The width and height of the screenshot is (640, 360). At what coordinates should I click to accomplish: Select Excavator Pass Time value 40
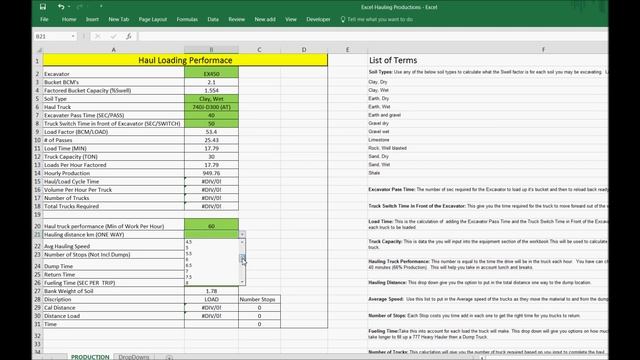coord(211,115)
